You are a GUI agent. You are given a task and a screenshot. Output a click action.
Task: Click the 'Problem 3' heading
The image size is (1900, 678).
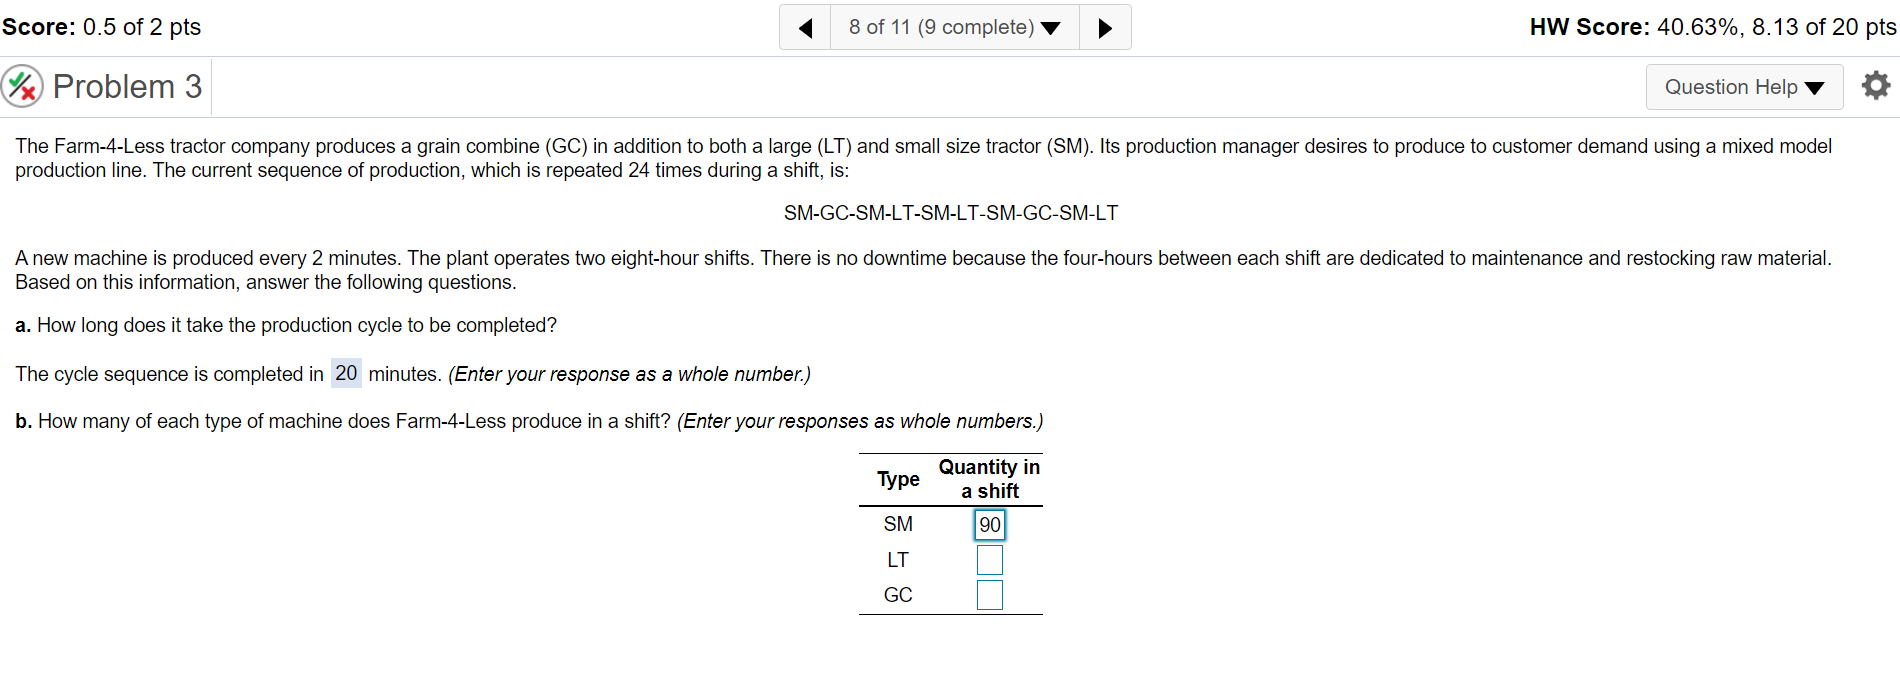(x=130, y=86)
